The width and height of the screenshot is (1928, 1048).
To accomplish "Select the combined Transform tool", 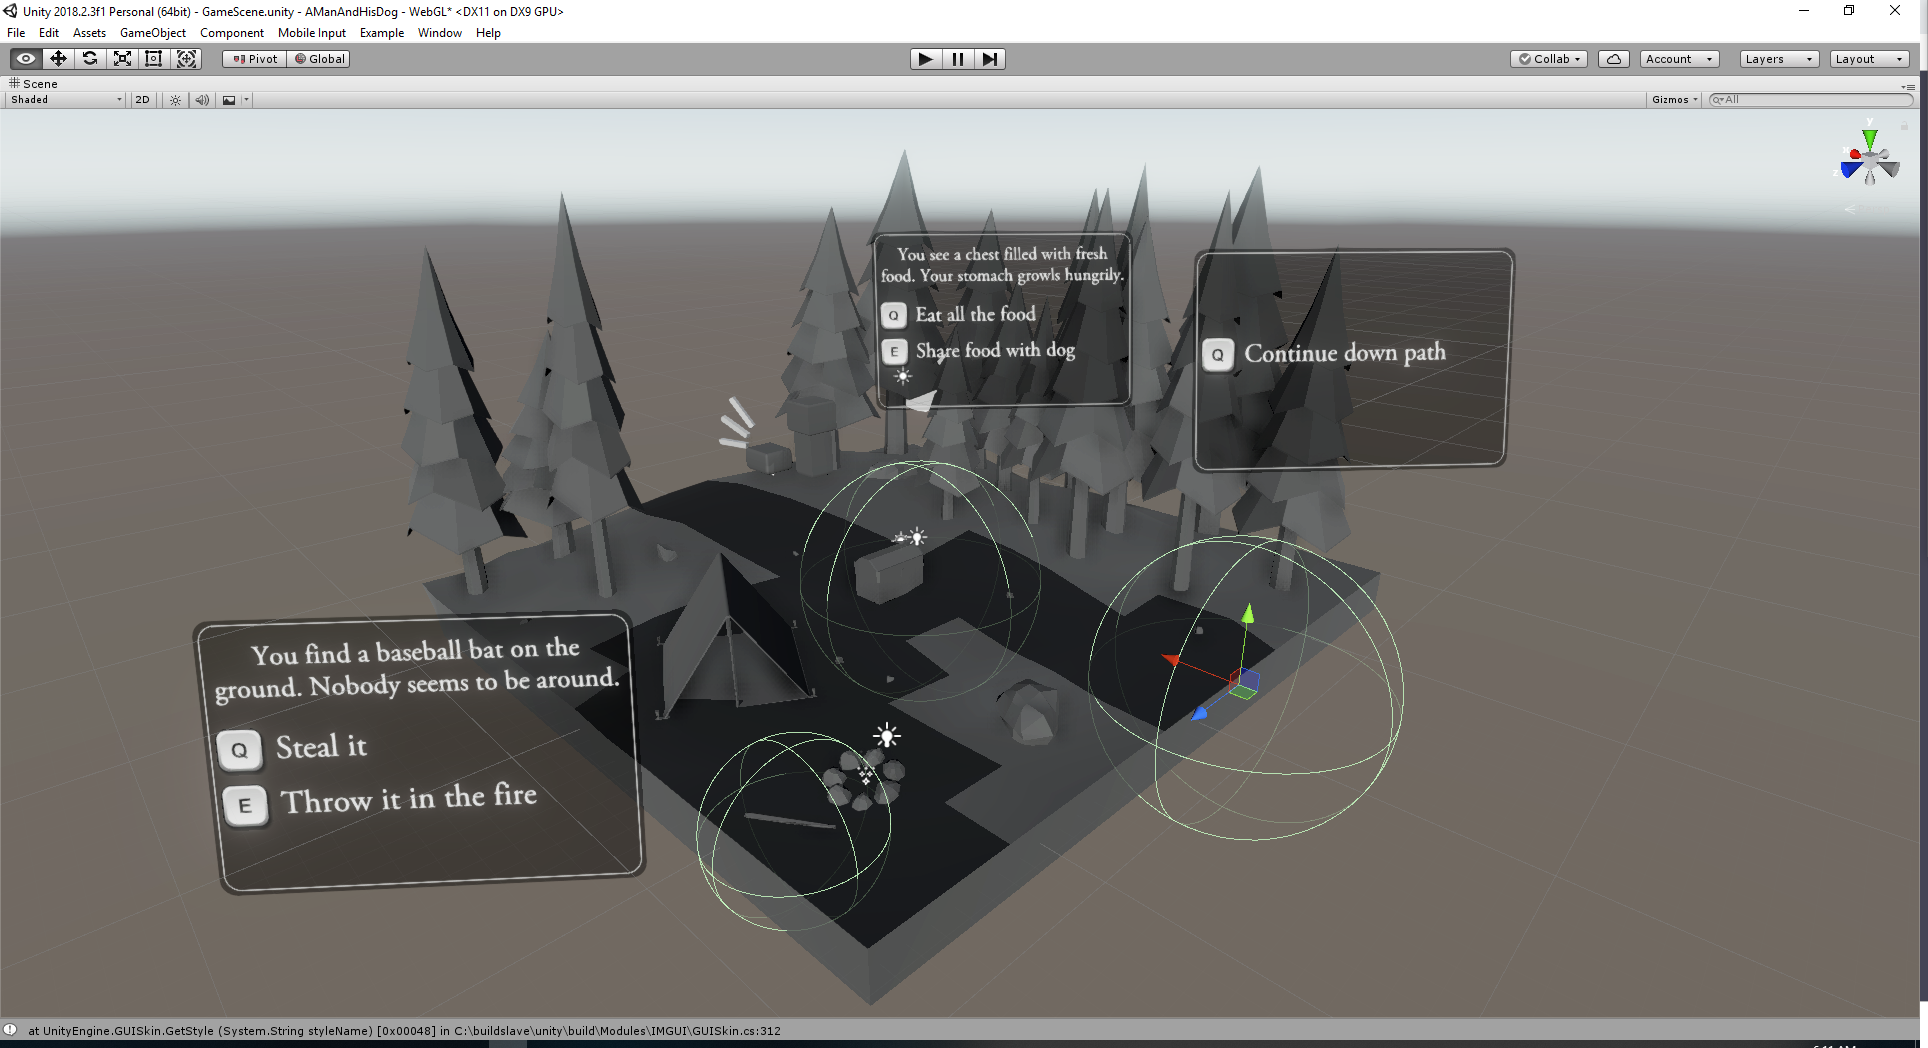I will click(186, 59).
